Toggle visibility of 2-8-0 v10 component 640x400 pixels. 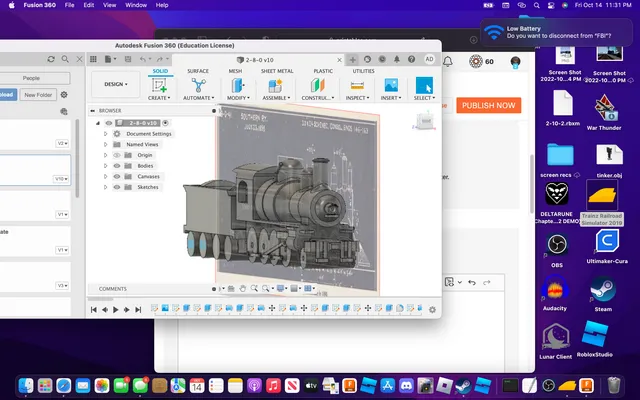(x=109, y=123)
